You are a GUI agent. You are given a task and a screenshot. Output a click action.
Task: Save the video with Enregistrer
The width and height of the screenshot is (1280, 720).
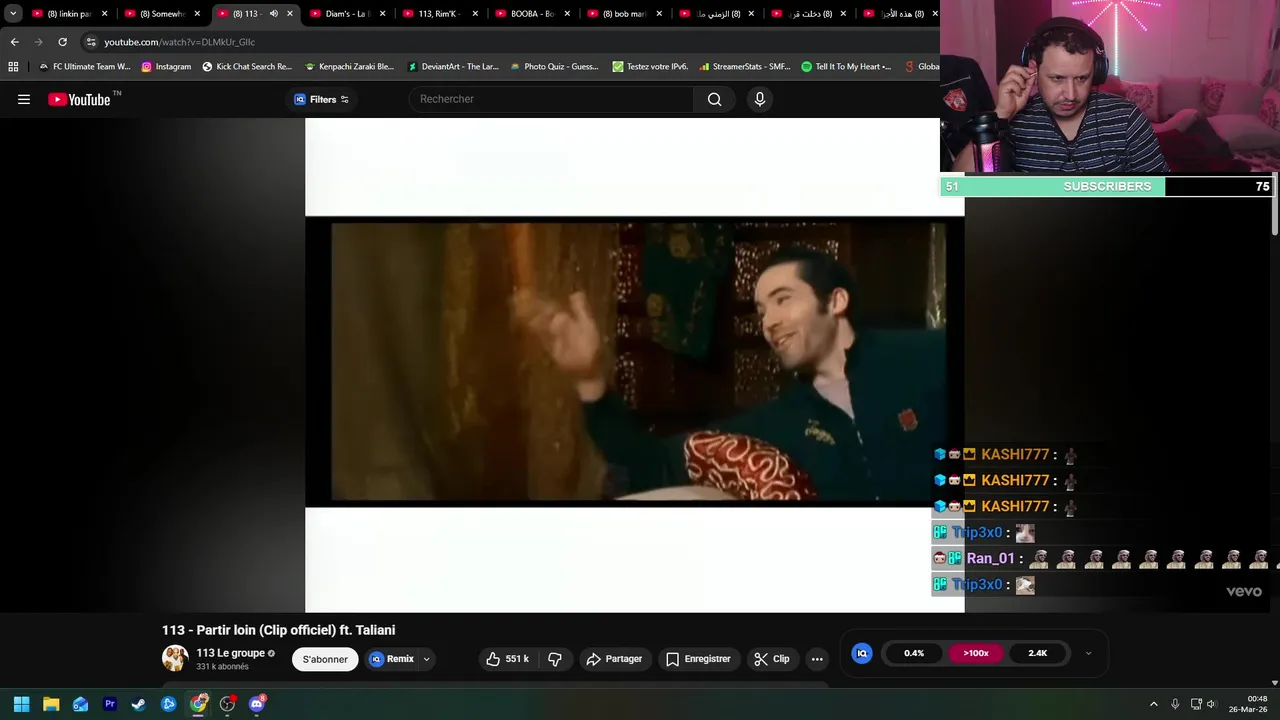coord(698,659)
